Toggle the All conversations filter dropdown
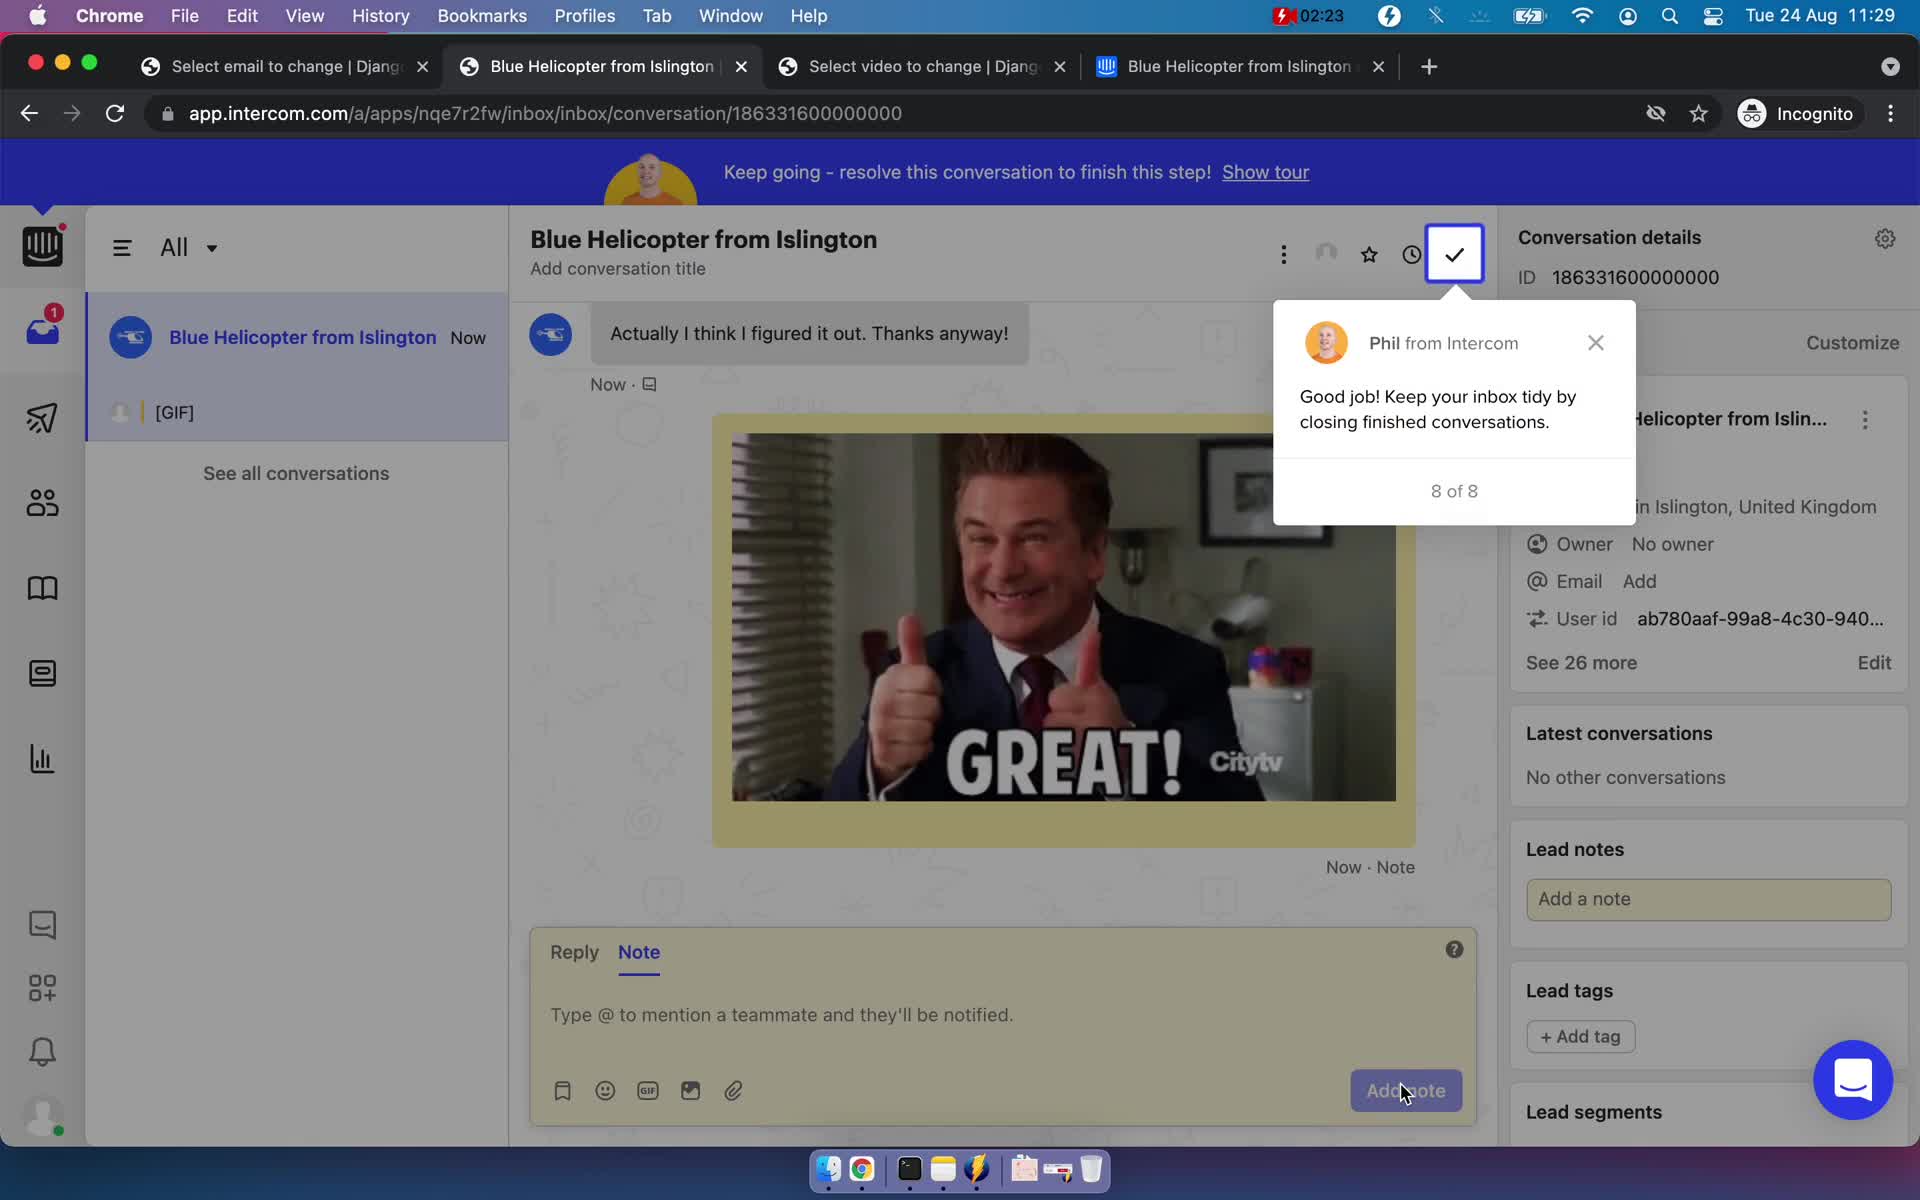Screen dimensions: 1920x1200 [x=187, y=247]
